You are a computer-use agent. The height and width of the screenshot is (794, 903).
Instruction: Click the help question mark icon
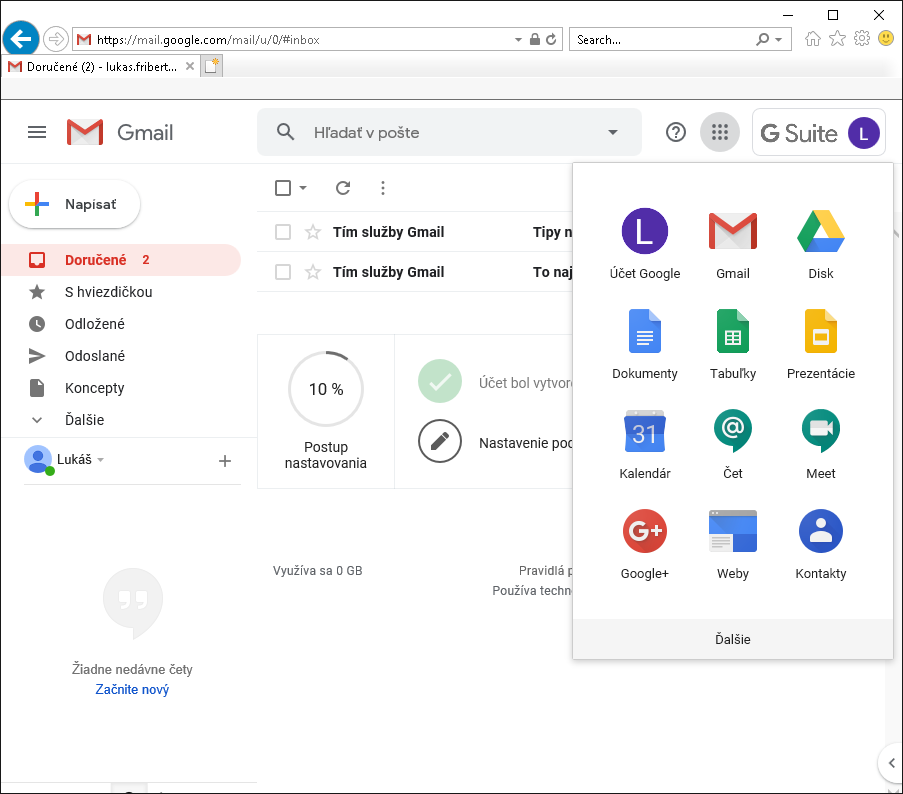coord(676,132)
